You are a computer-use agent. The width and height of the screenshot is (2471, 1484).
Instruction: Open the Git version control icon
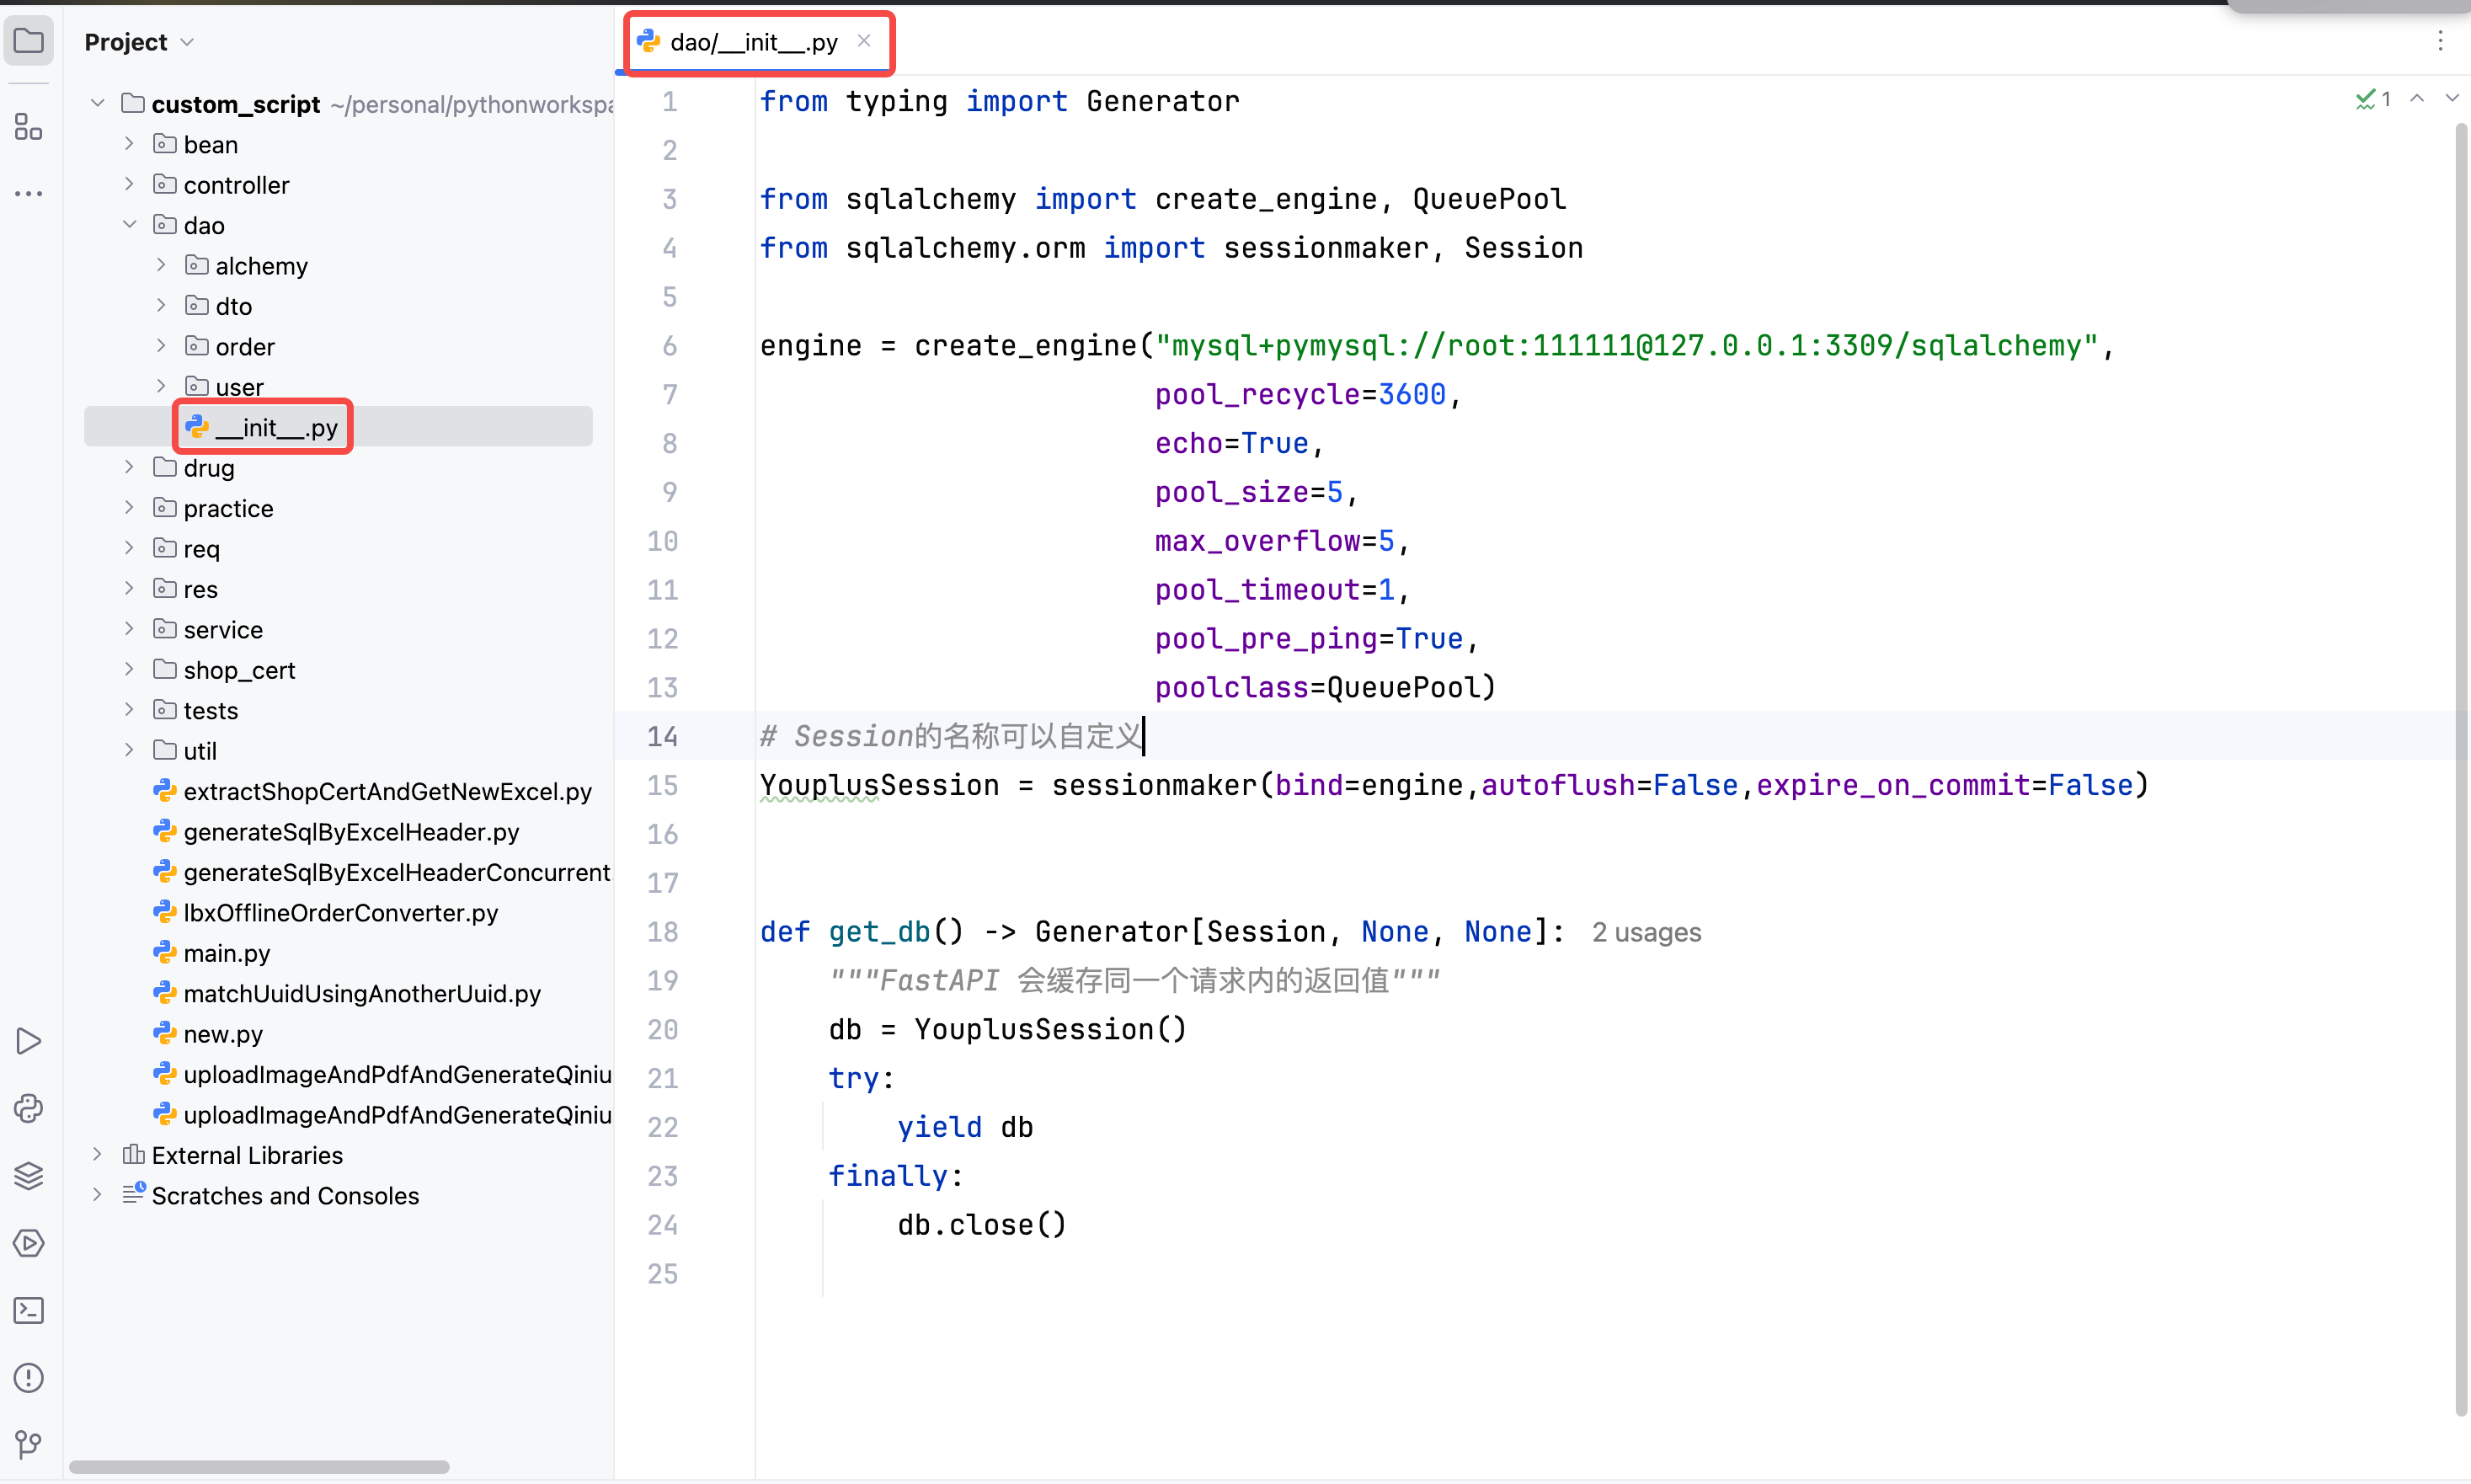click(29, 1444)
